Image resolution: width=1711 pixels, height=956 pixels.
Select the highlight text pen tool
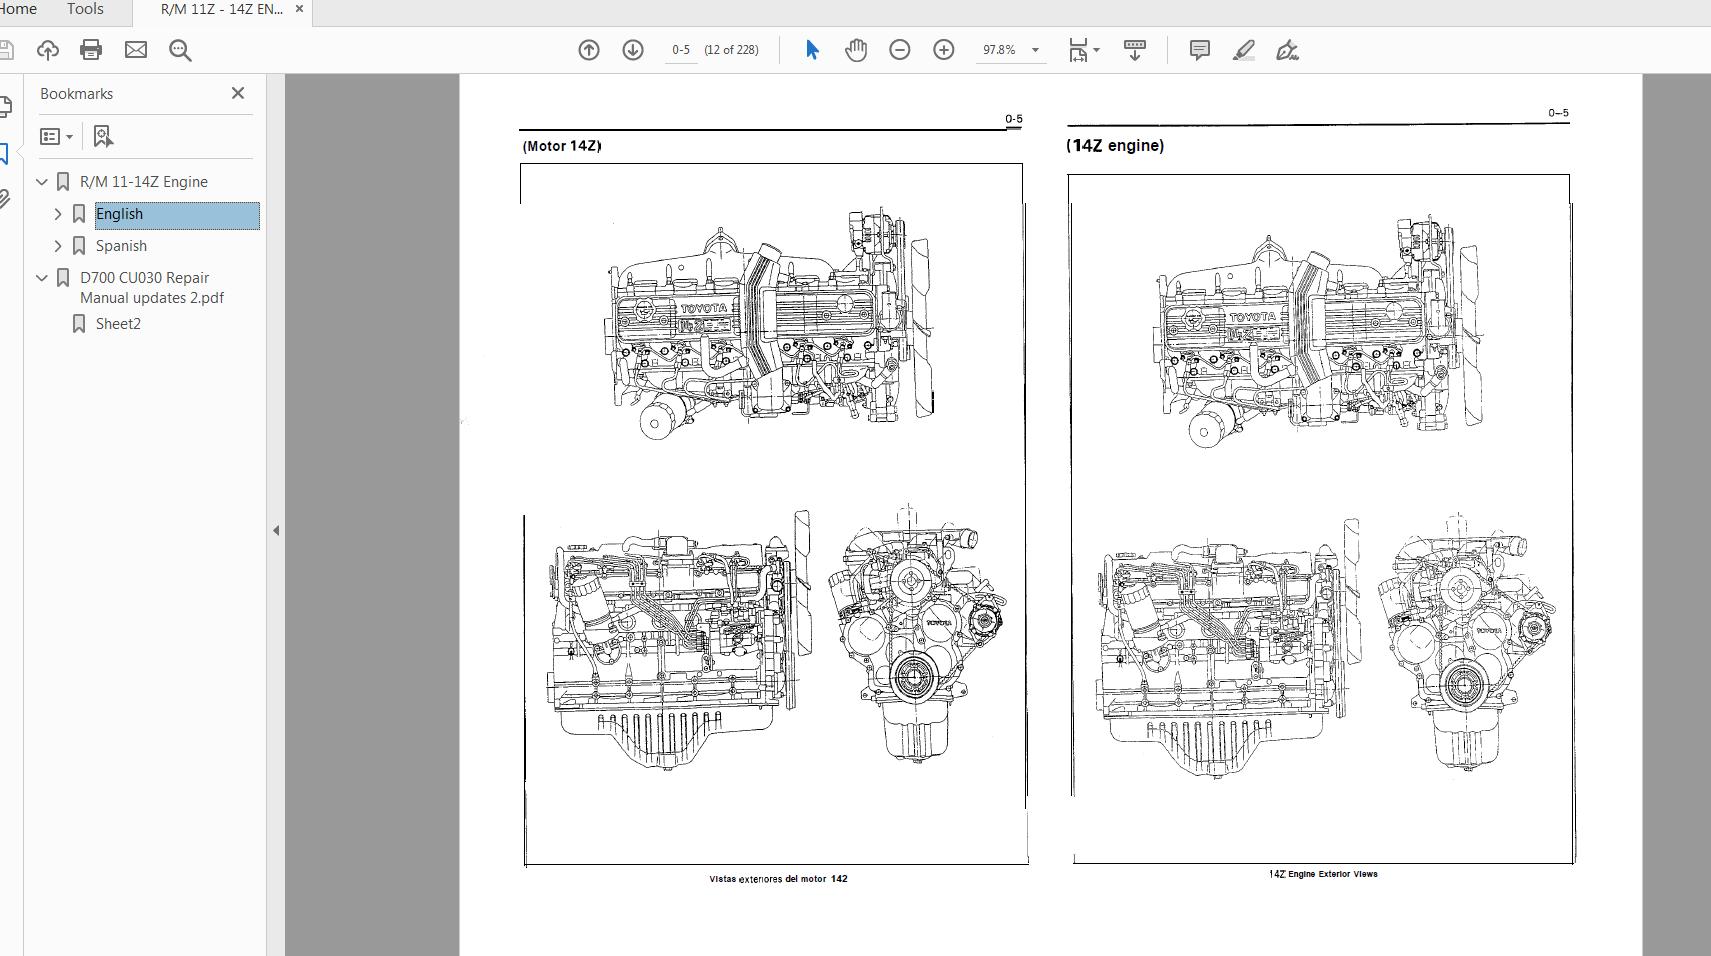(x=1243, y=50)
